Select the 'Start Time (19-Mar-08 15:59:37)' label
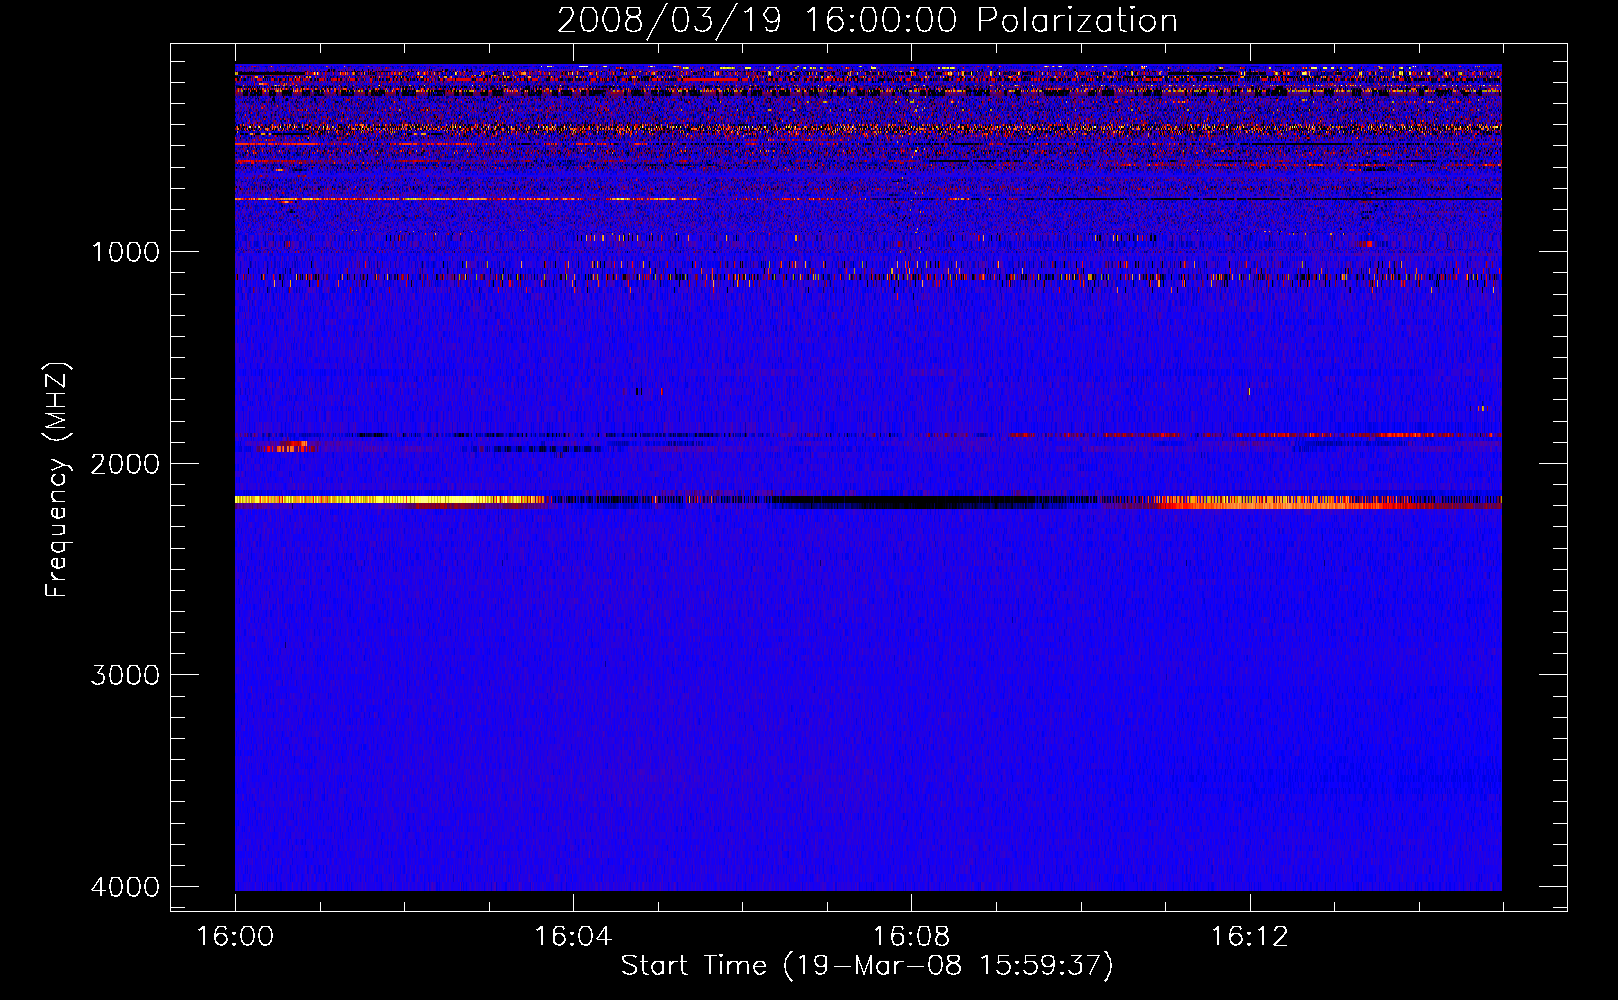1618x1000 pixels. 867,966
